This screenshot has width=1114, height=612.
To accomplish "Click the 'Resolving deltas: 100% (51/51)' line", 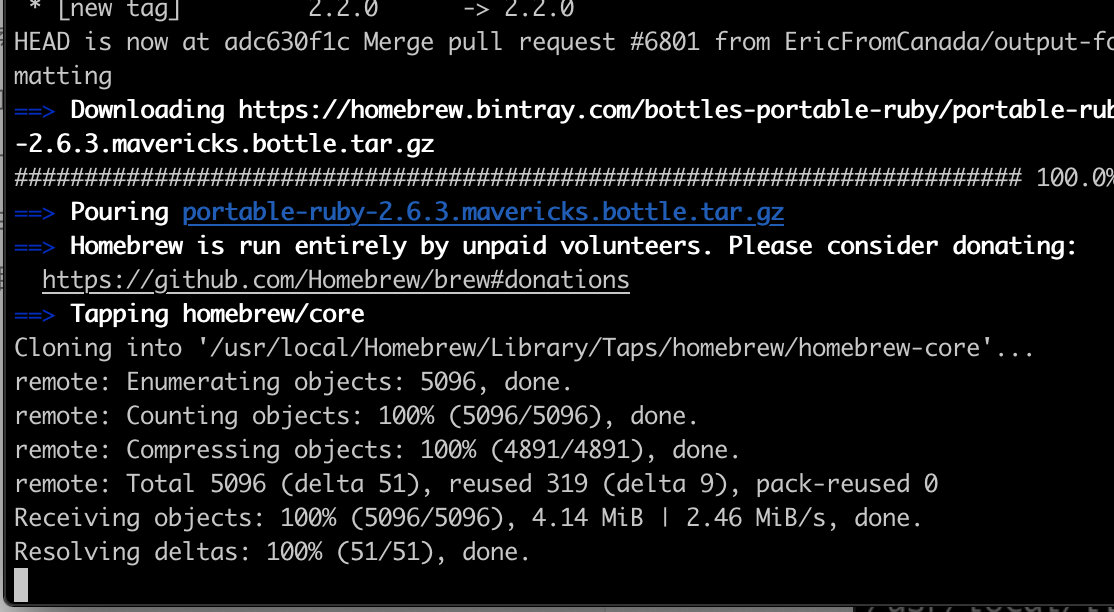I will [272, 552].
